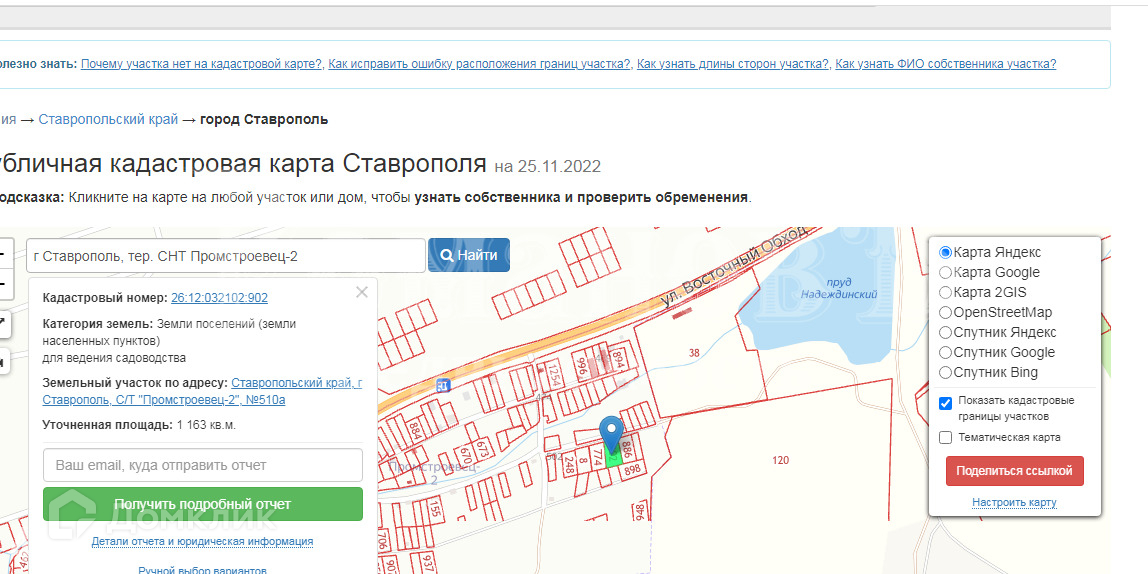The width and height of the screenshot is (1148, 574).
Task: Click ул. Восточный Обход road label
Action: click(x=734, y=266)
